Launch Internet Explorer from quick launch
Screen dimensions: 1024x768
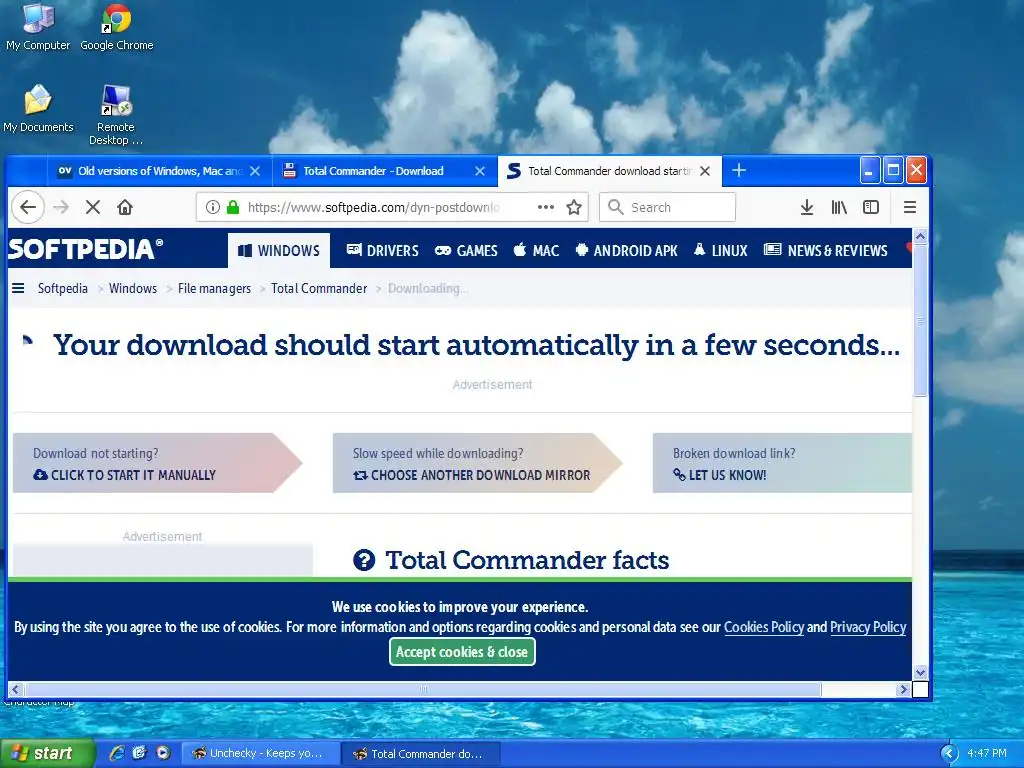(117, 753)
